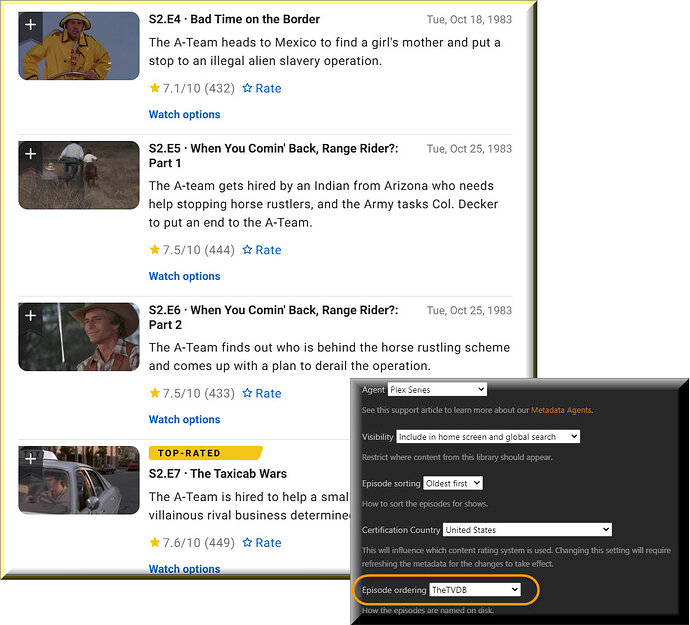Open the Range Rider Part 2 thumbnail
690x625 pixels.
pos(79,337)
